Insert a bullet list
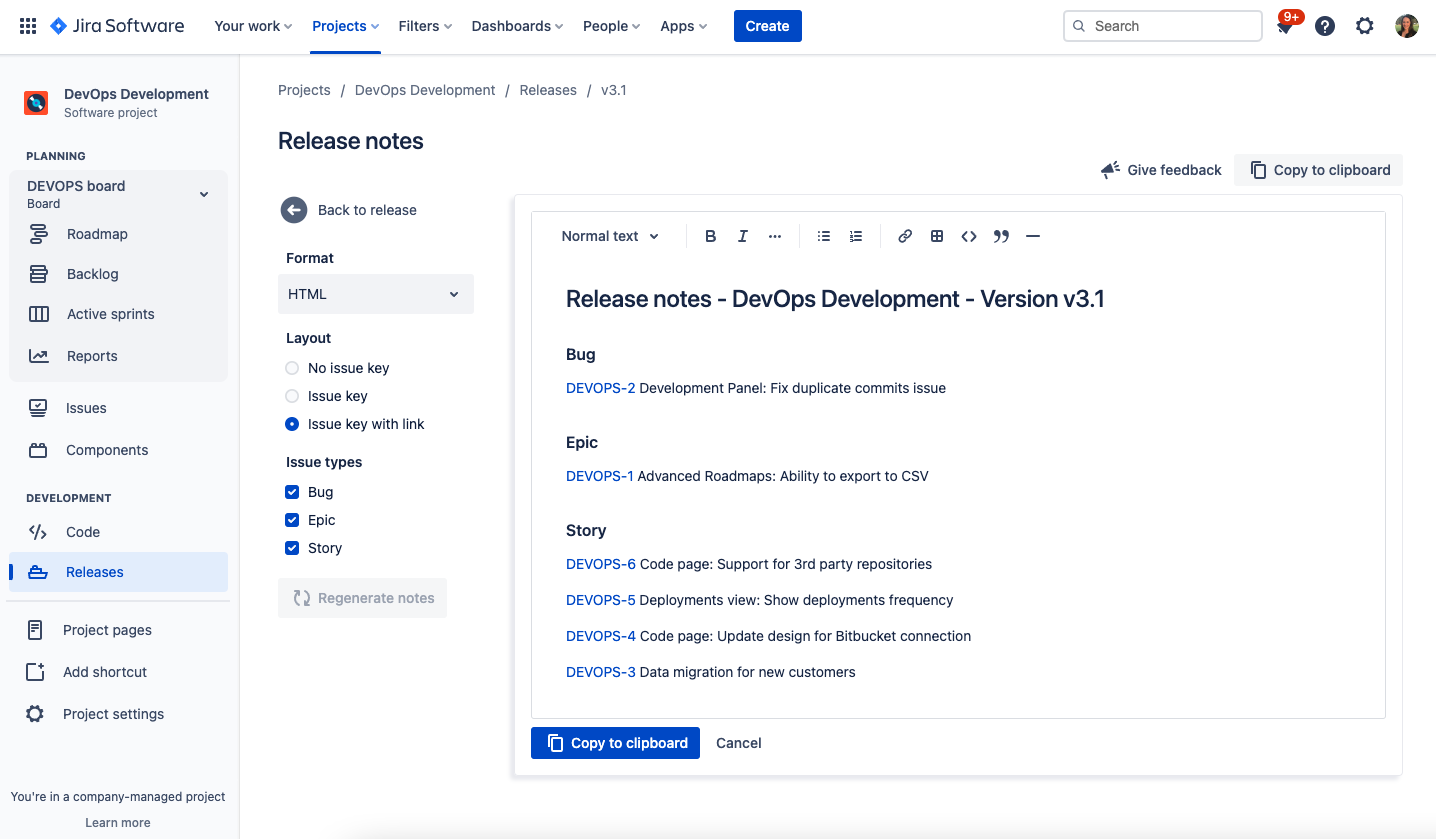 point(824,236)
